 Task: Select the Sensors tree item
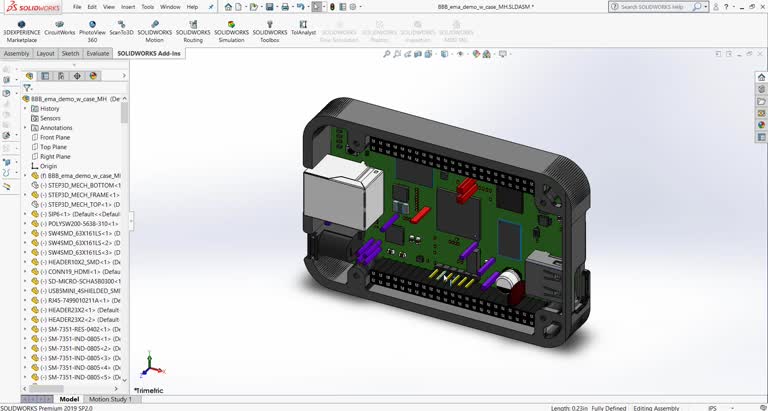(x=46, y=118)
